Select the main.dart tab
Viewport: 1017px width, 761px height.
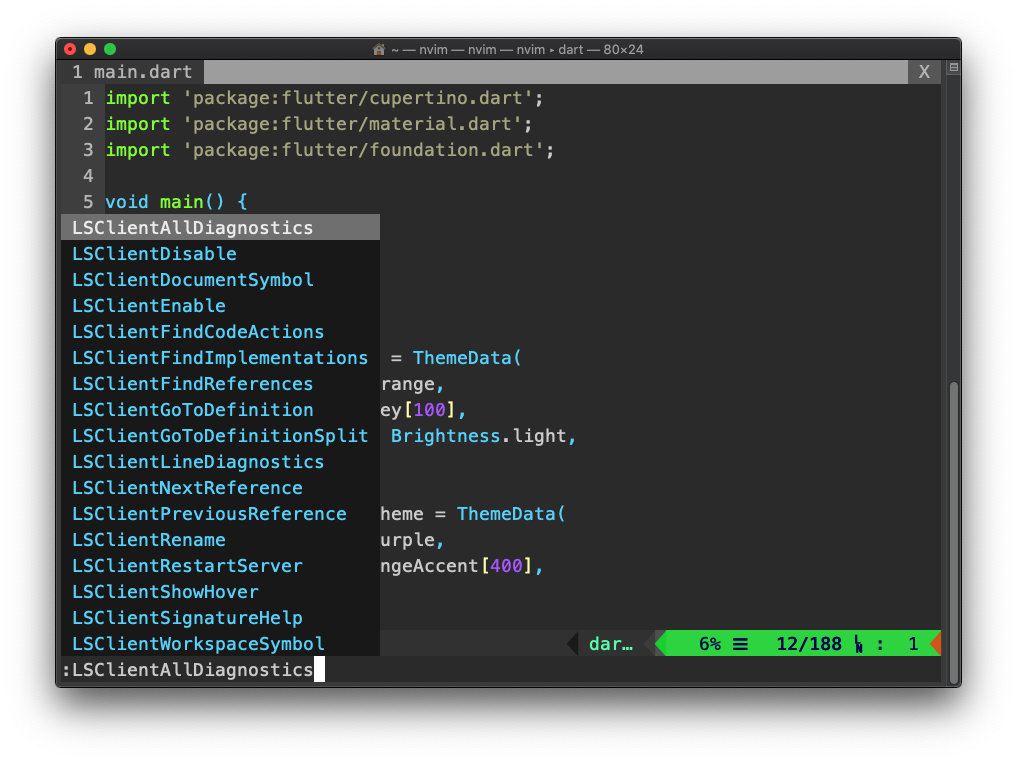point(132,72)
